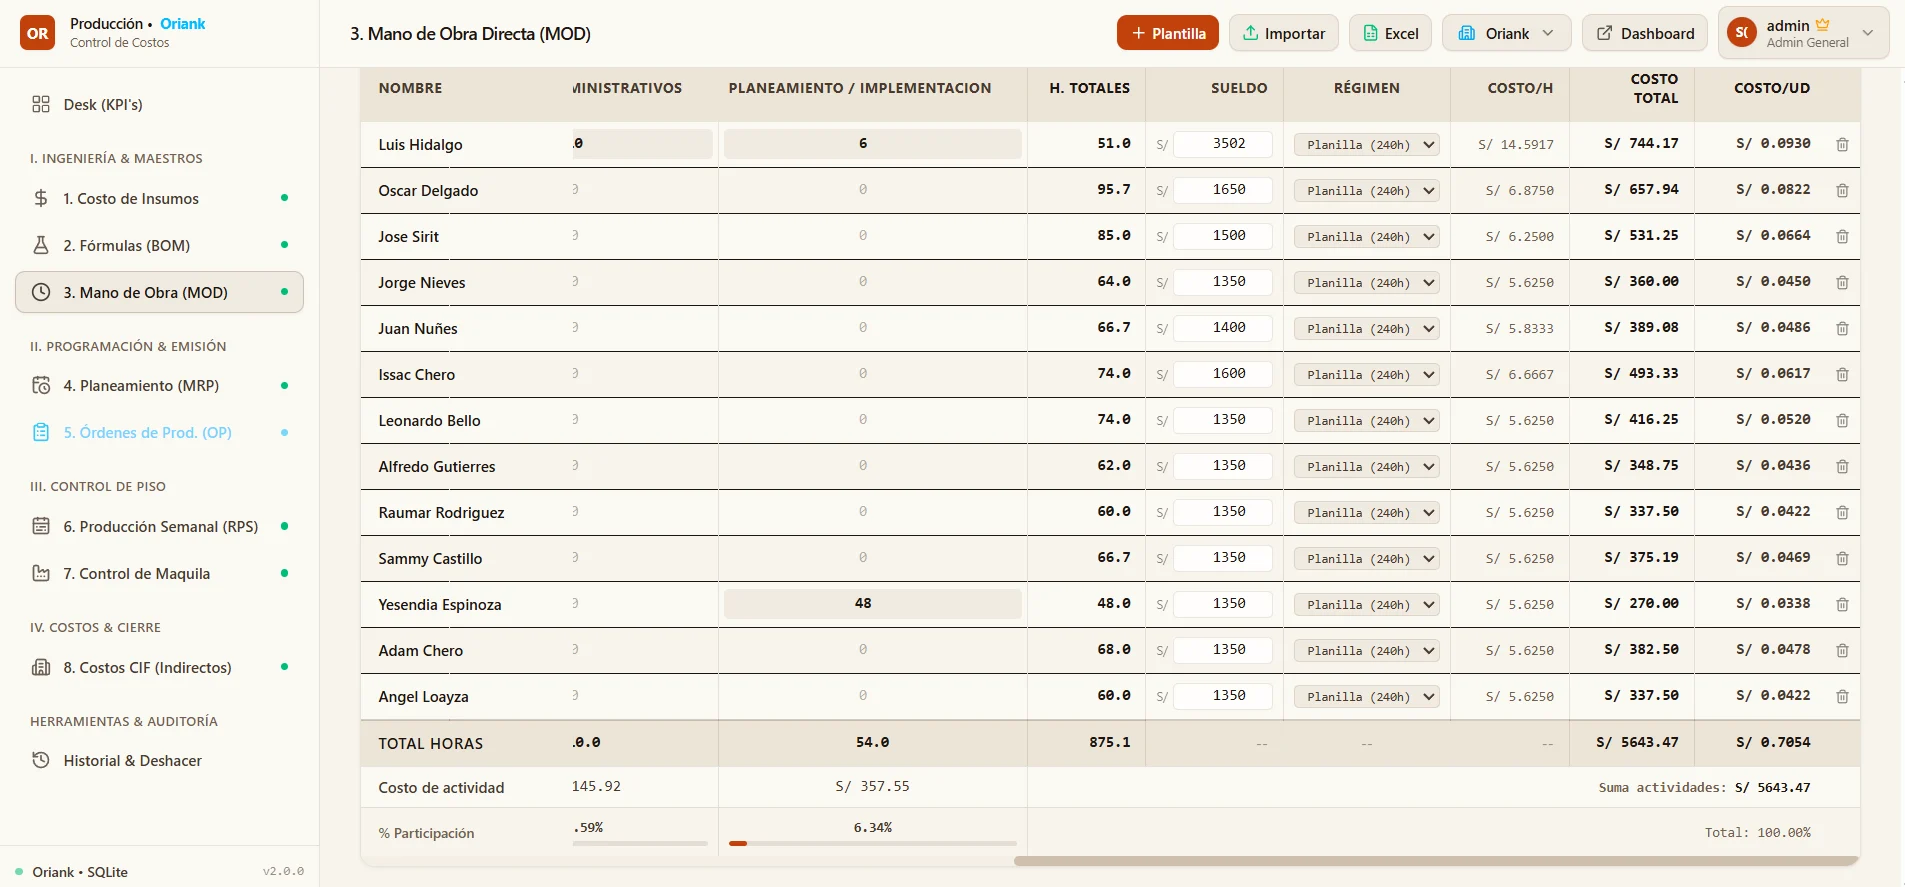Navigate to 4. Planeamiento (MRP)
Image resolution: width=1905 pixels, height=887 pixels.
(160, 385)
